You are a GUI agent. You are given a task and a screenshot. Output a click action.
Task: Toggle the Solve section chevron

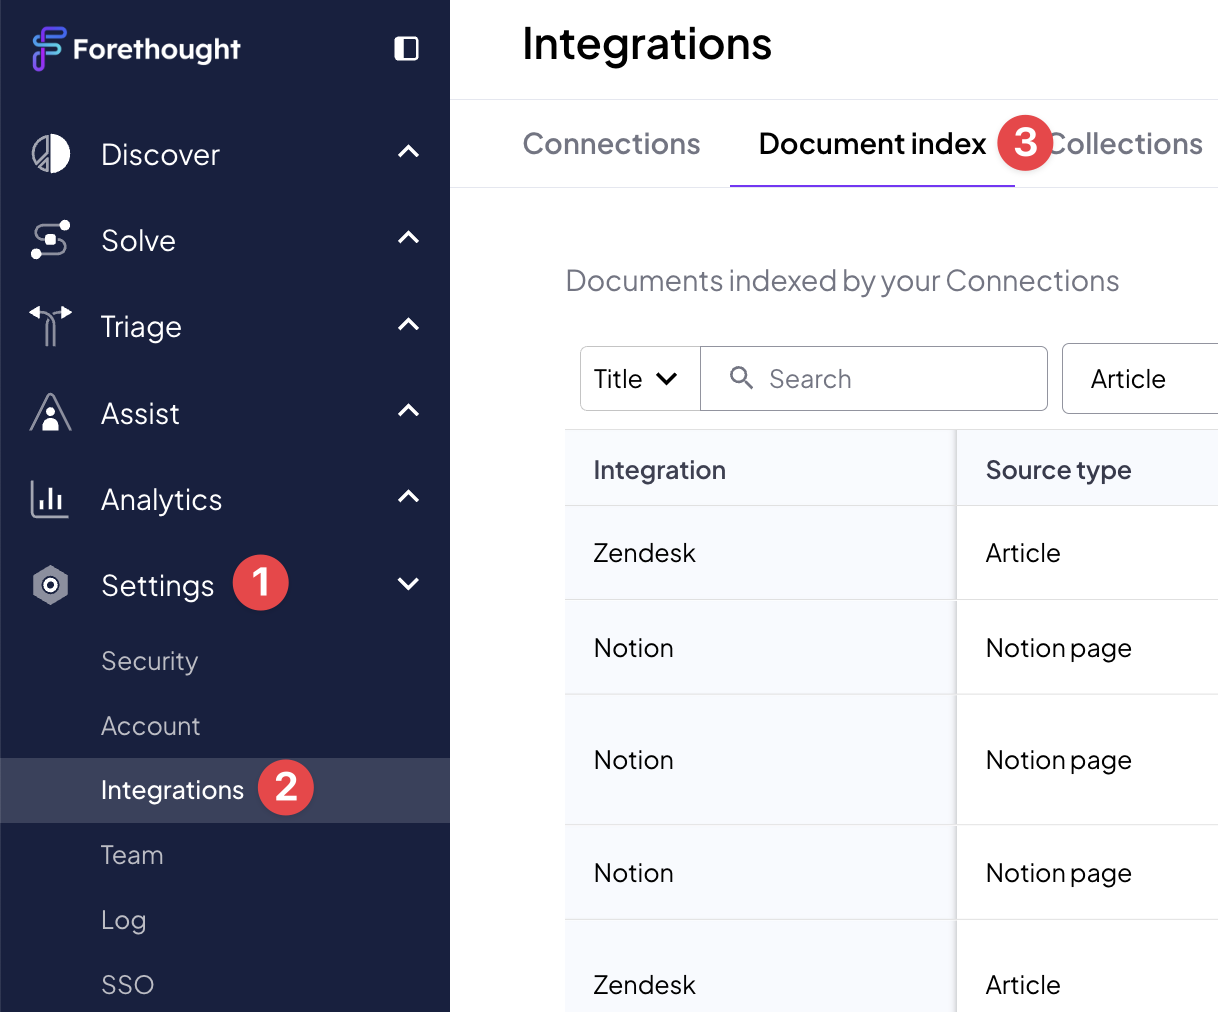(408, 238)
